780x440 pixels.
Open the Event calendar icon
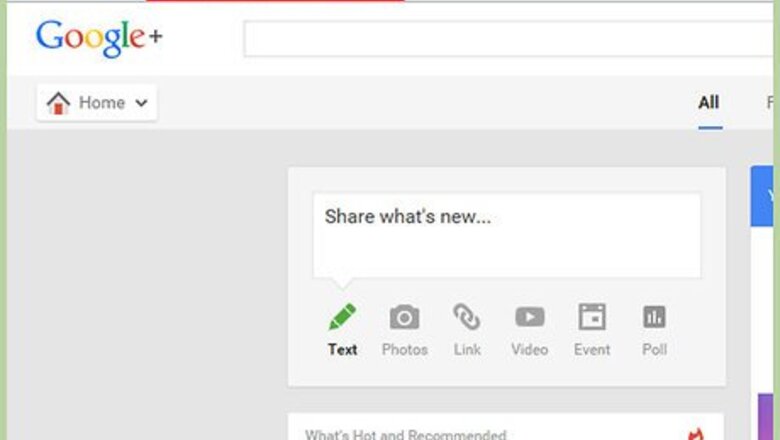pyautogui.click(x=592, y=317)
